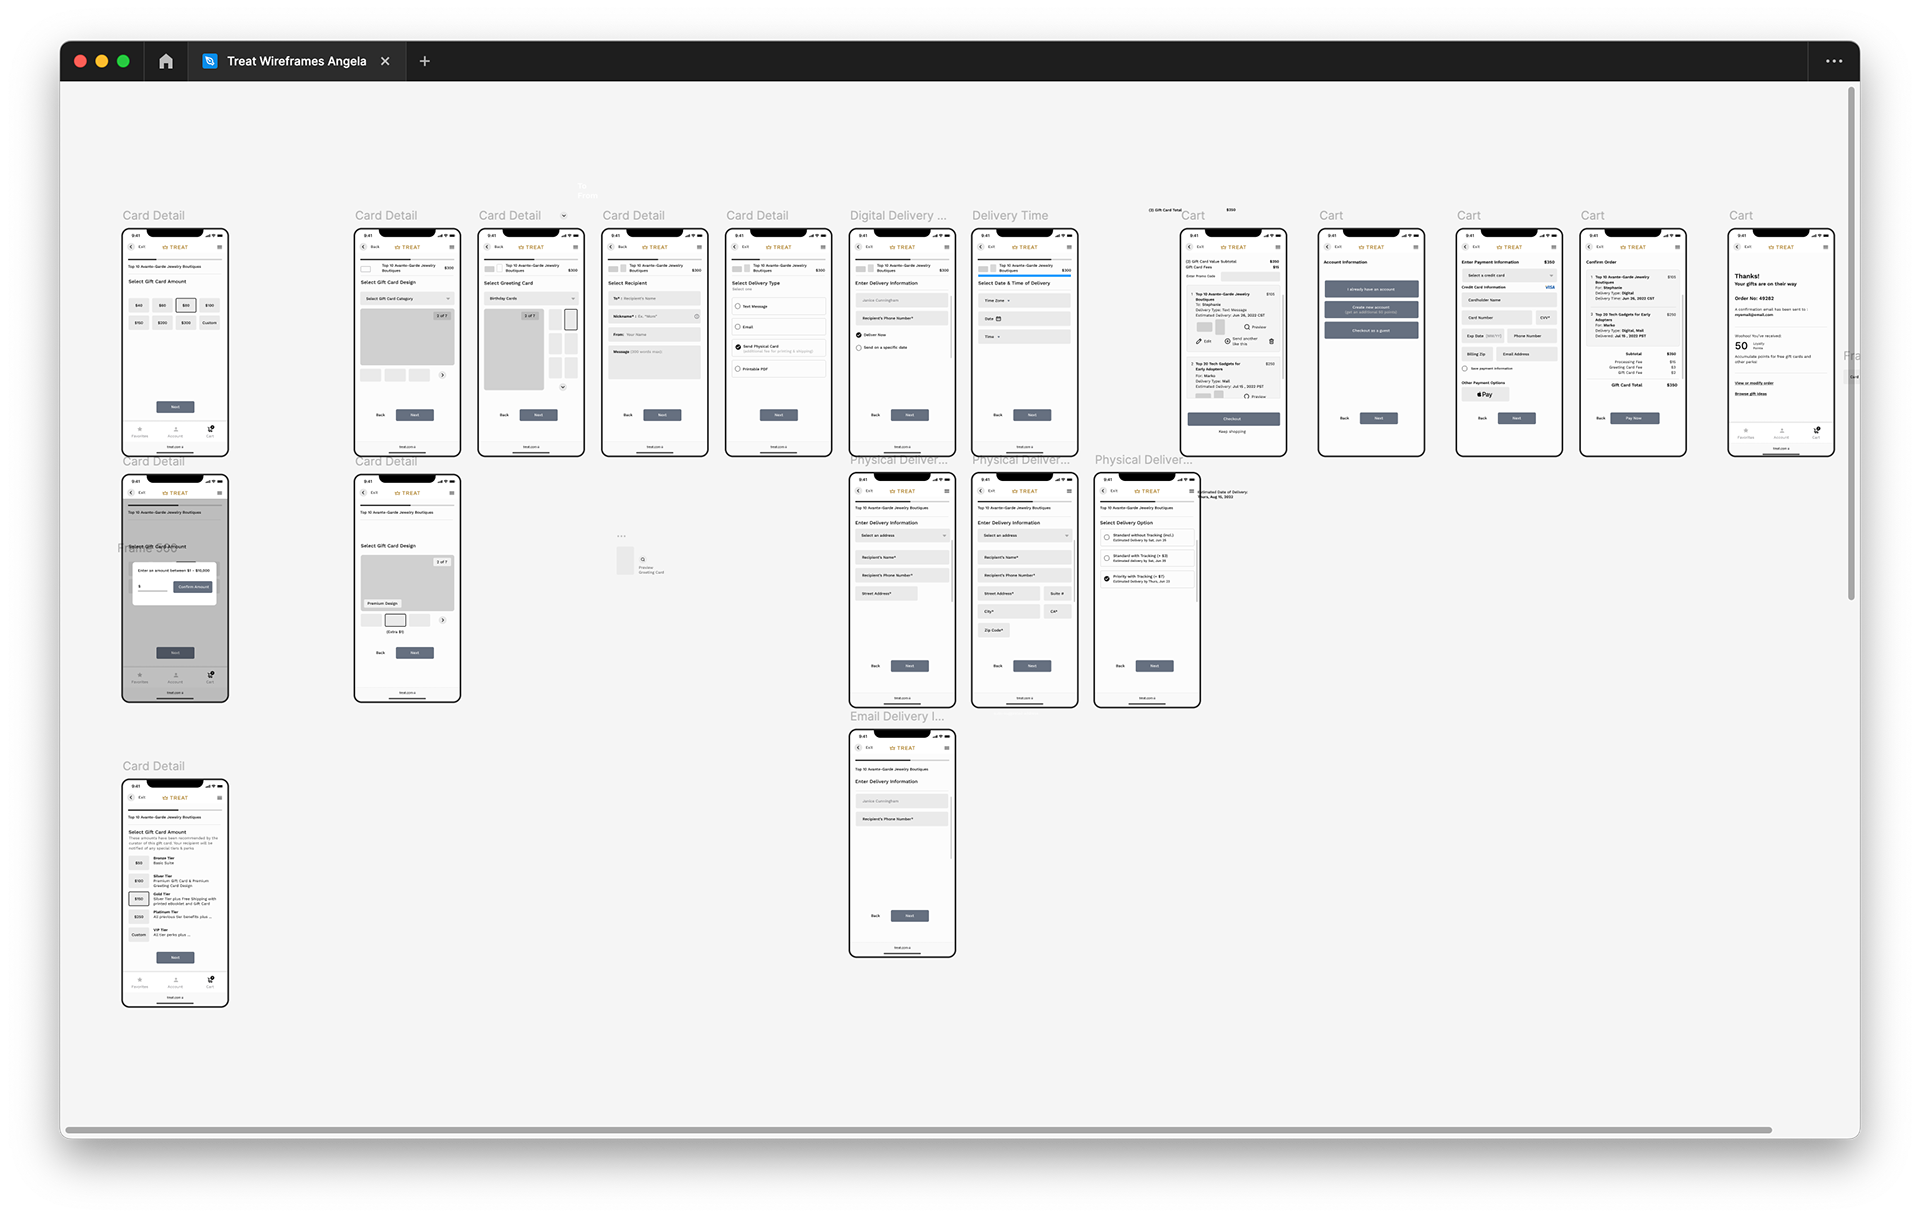This screenshot has height=1218, width=1920.
Task: Click the loose Preview Greeting Card magnifier on canvas
Action: tap(643, 560)
